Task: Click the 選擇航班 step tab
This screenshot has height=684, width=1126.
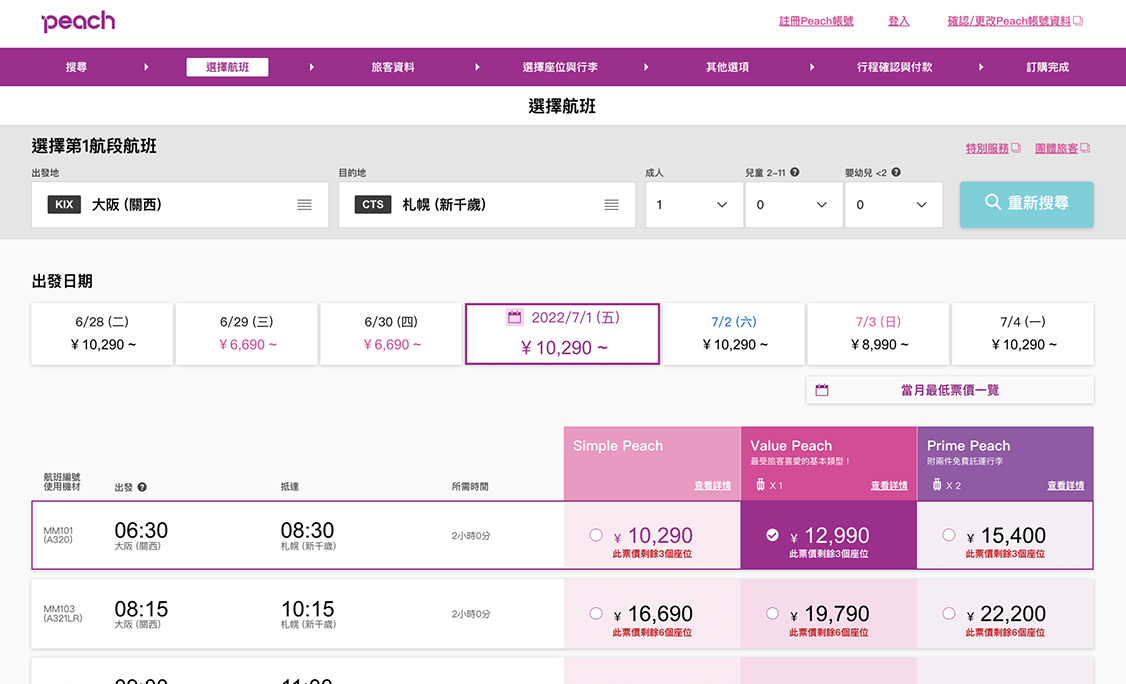Action: (x=227, y=67)
